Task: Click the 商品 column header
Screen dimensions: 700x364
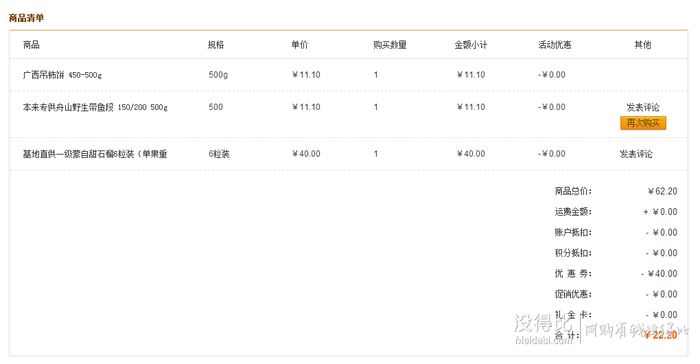Action: click(x=31, y=45)
